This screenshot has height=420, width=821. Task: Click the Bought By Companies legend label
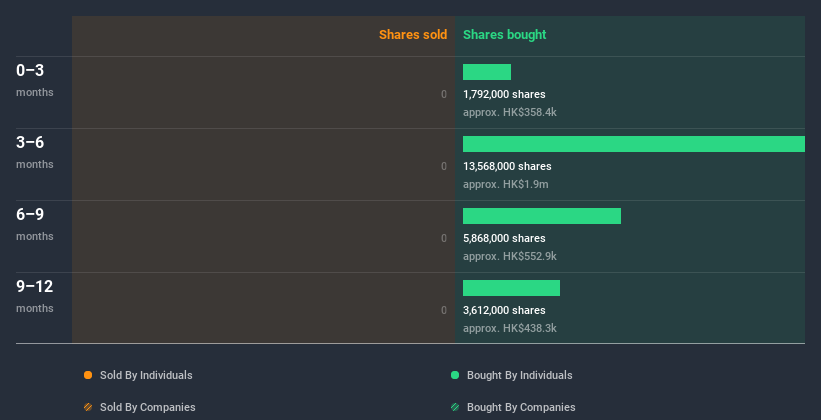tap(521, 407)
